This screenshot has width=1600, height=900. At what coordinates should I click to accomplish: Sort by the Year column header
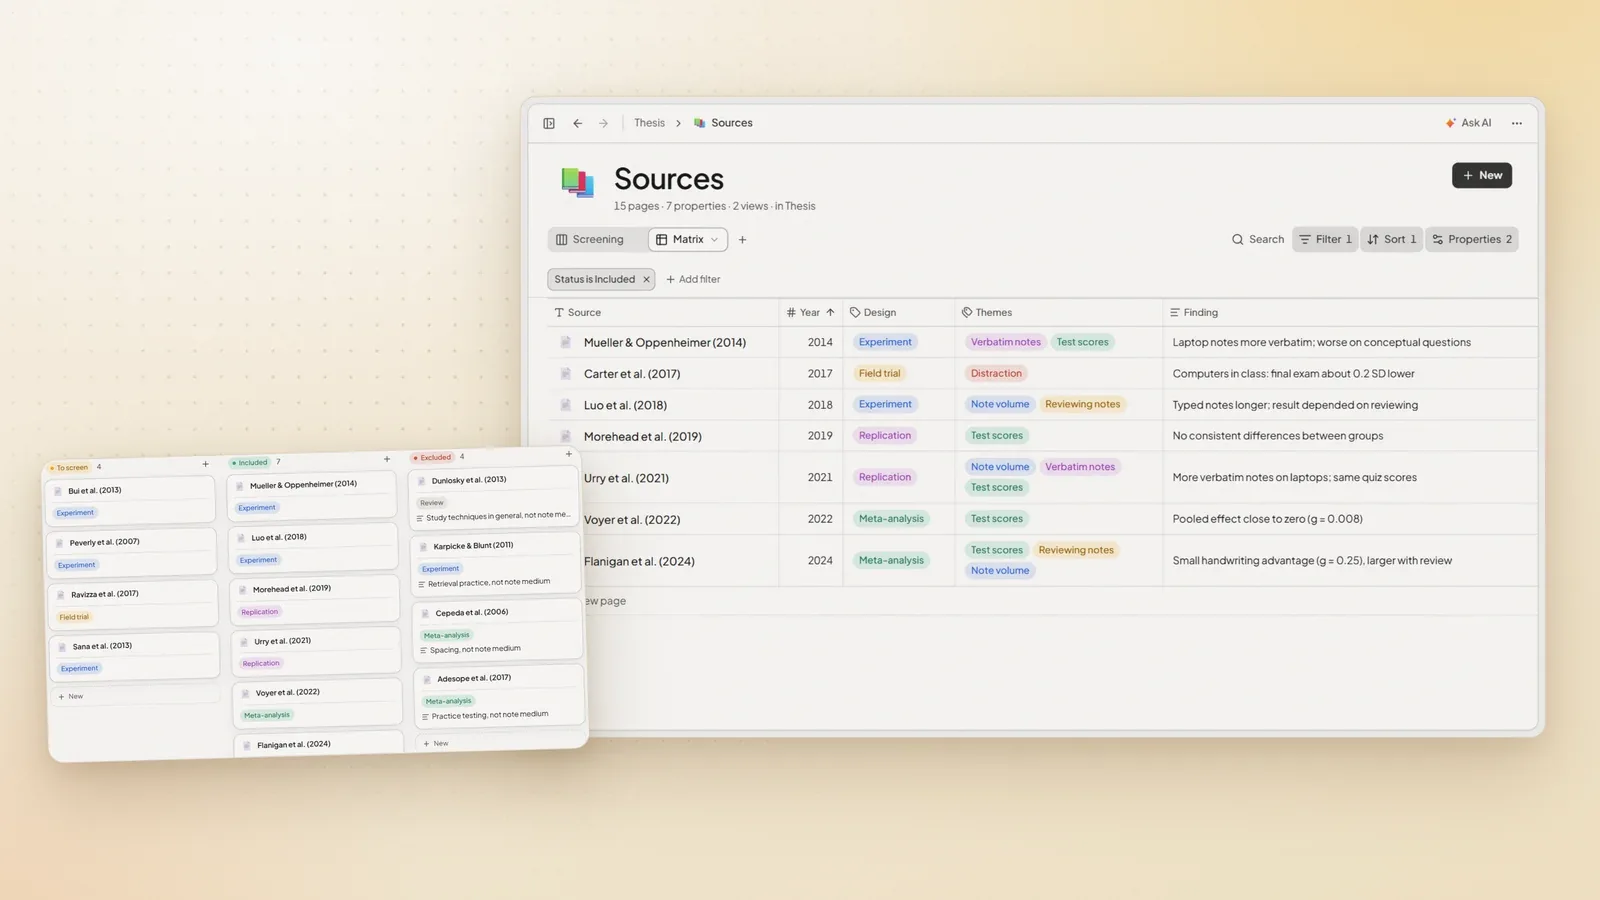pyautogui.click(x=810, y=313)
